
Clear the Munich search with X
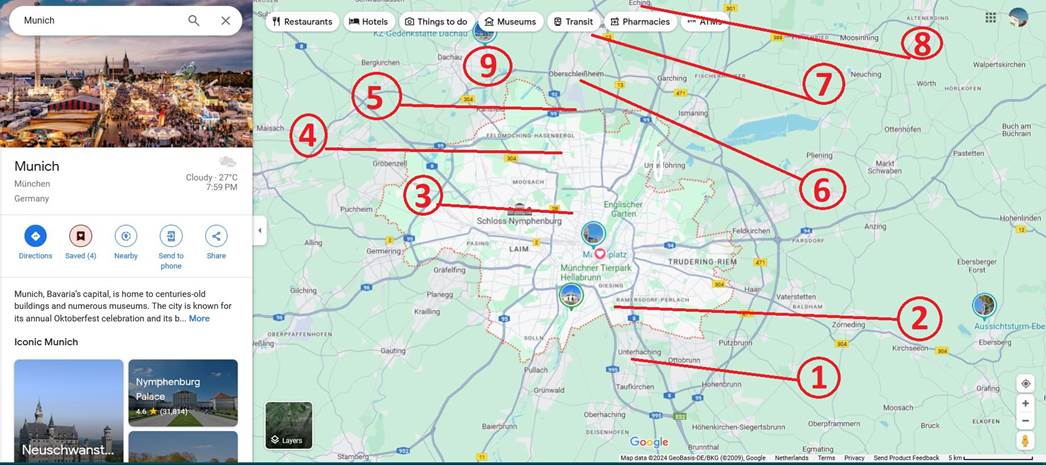225,21
